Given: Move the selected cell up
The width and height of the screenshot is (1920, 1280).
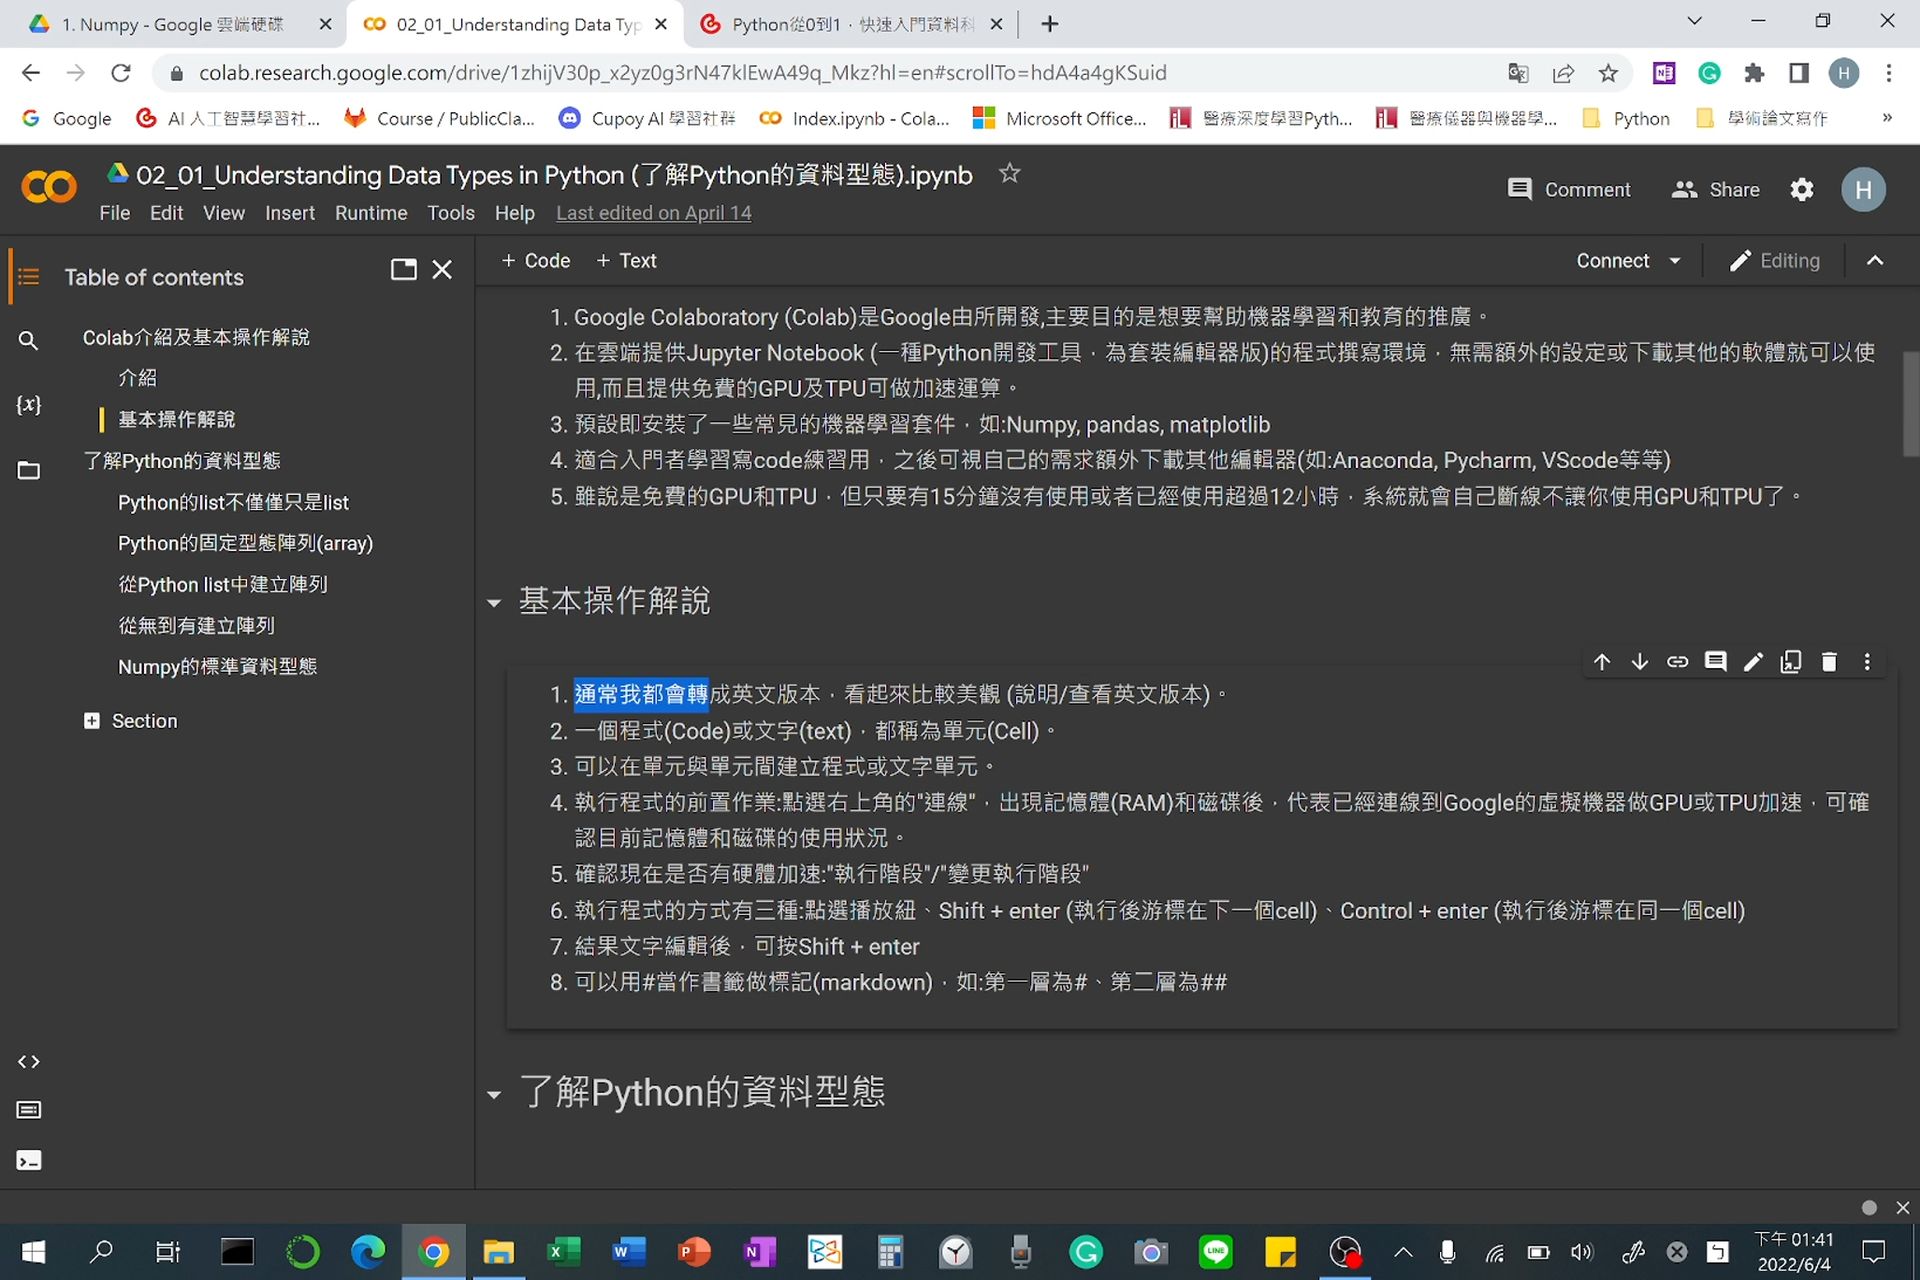Looking at the screenshot, I should pos(1601,661).
